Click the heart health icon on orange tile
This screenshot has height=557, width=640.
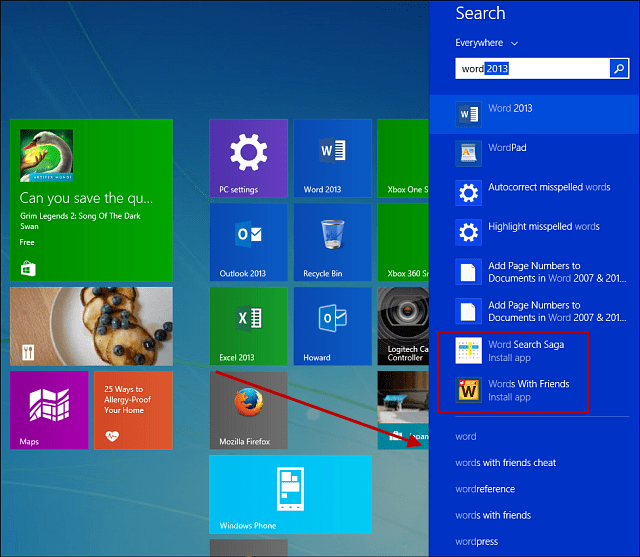(x=112, y=436)
